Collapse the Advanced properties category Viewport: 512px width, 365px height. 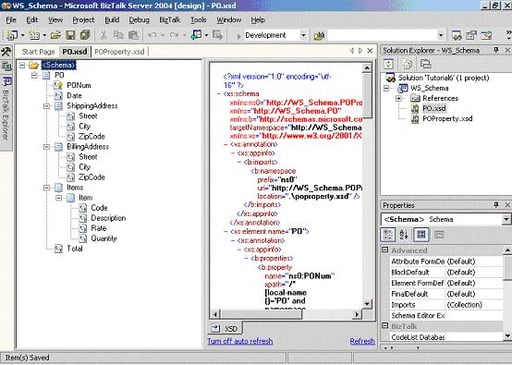(385, 250)
